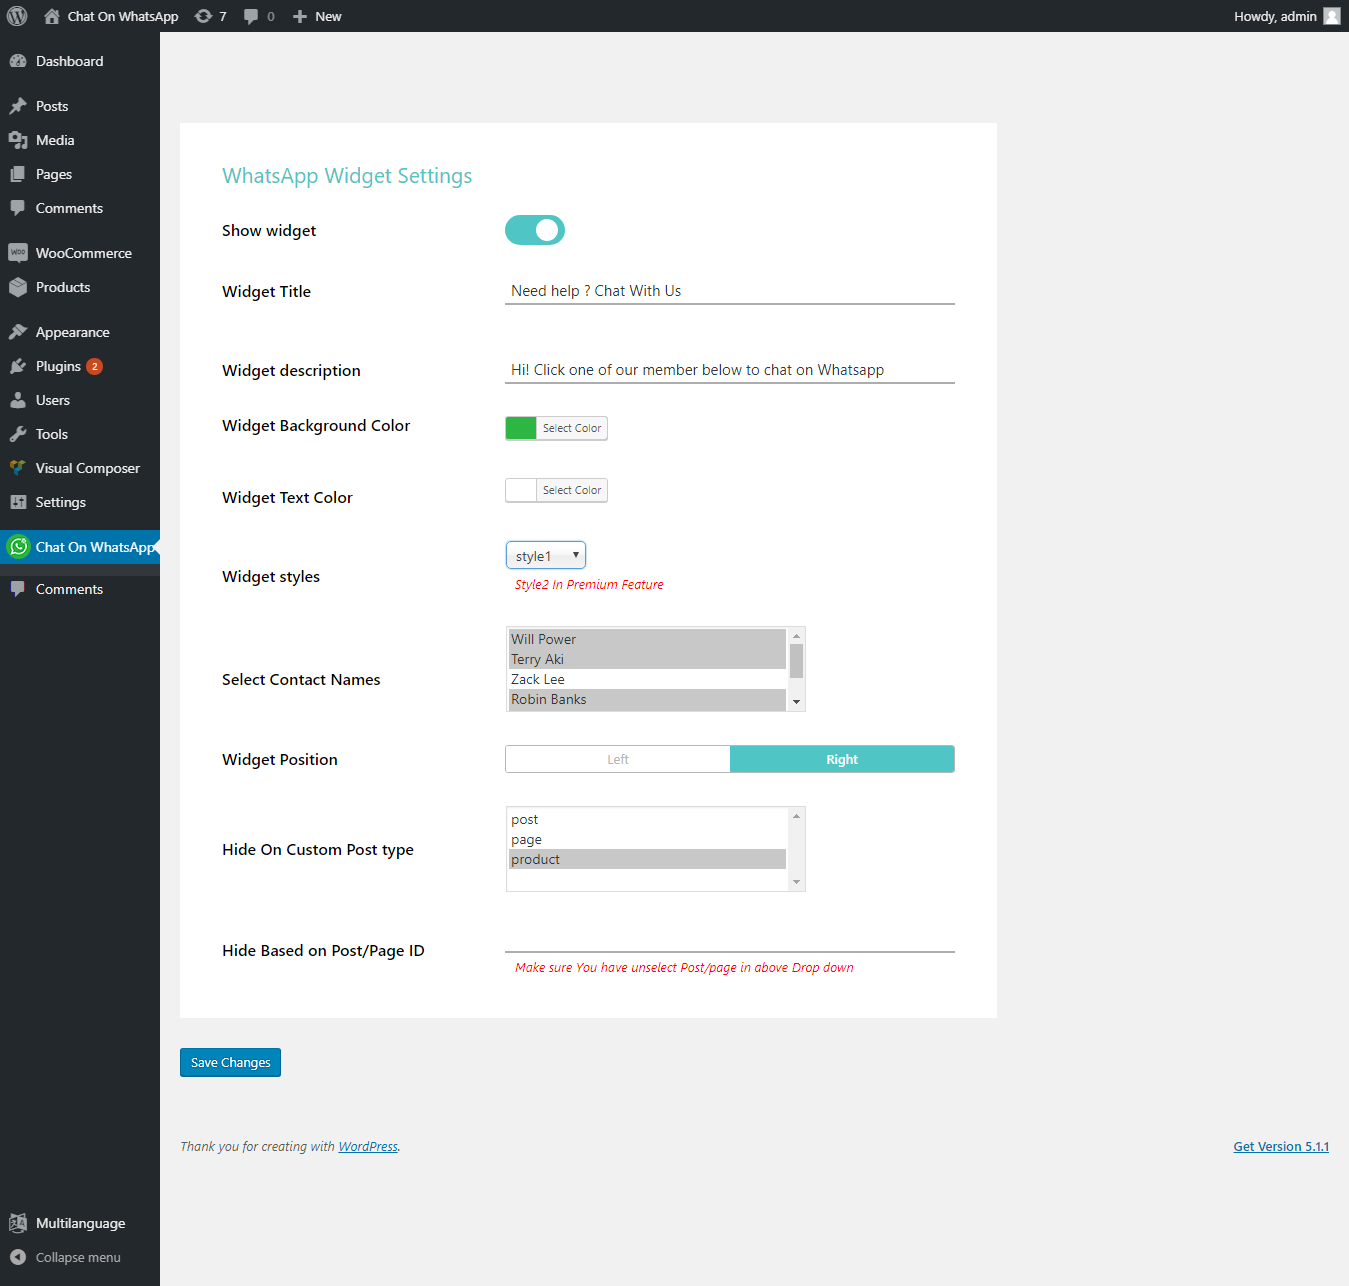1349x1286 pixels.
Task: Click the WordPress logo icon
Action: click(17, 16)
